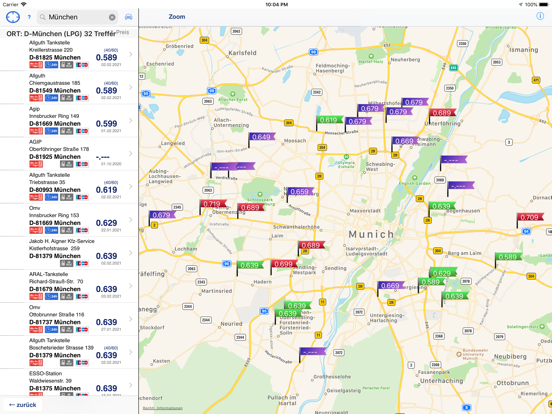Select the 0.679 flag near Aubing

[162, 215]
